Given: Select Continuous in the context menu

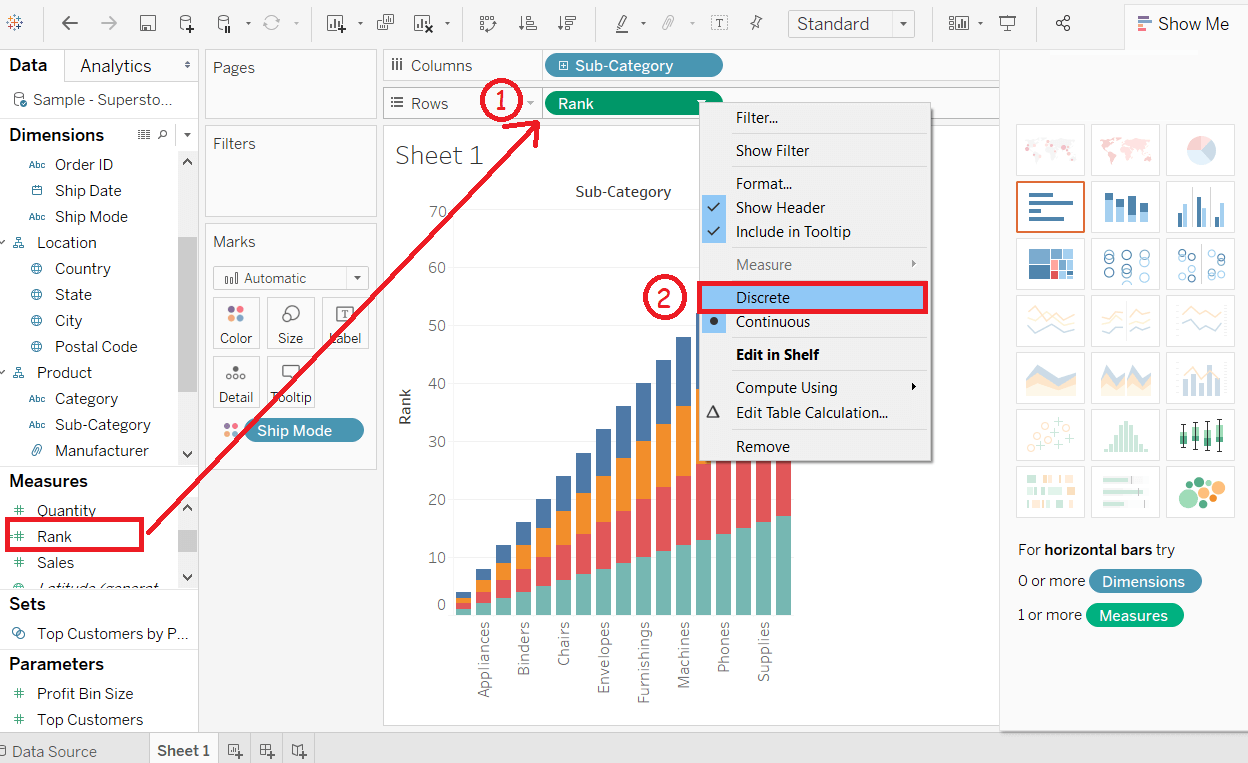Looking at the screenshot, I should [x=815, y=322].
